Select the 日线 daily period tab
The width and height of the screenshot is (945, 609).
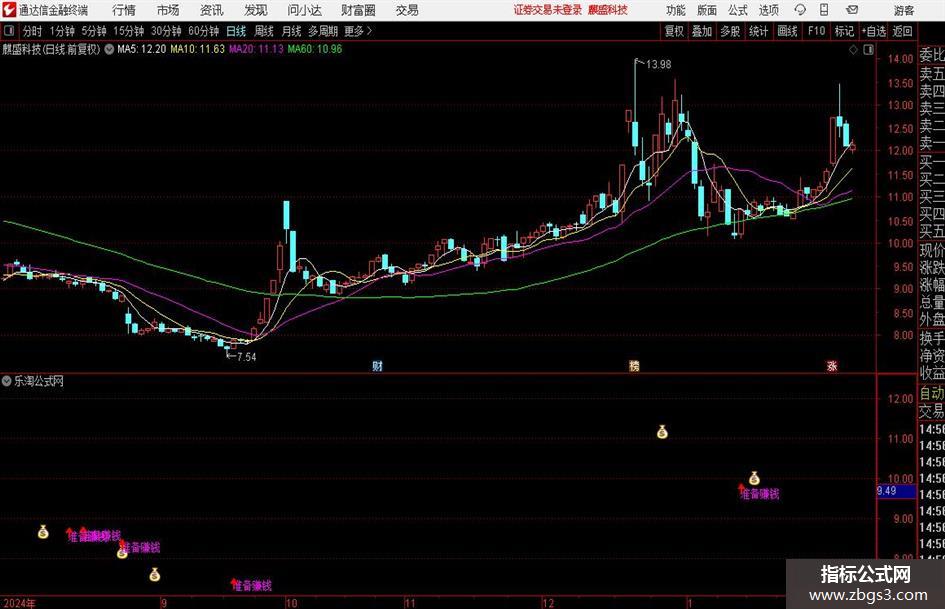[236, 31]
